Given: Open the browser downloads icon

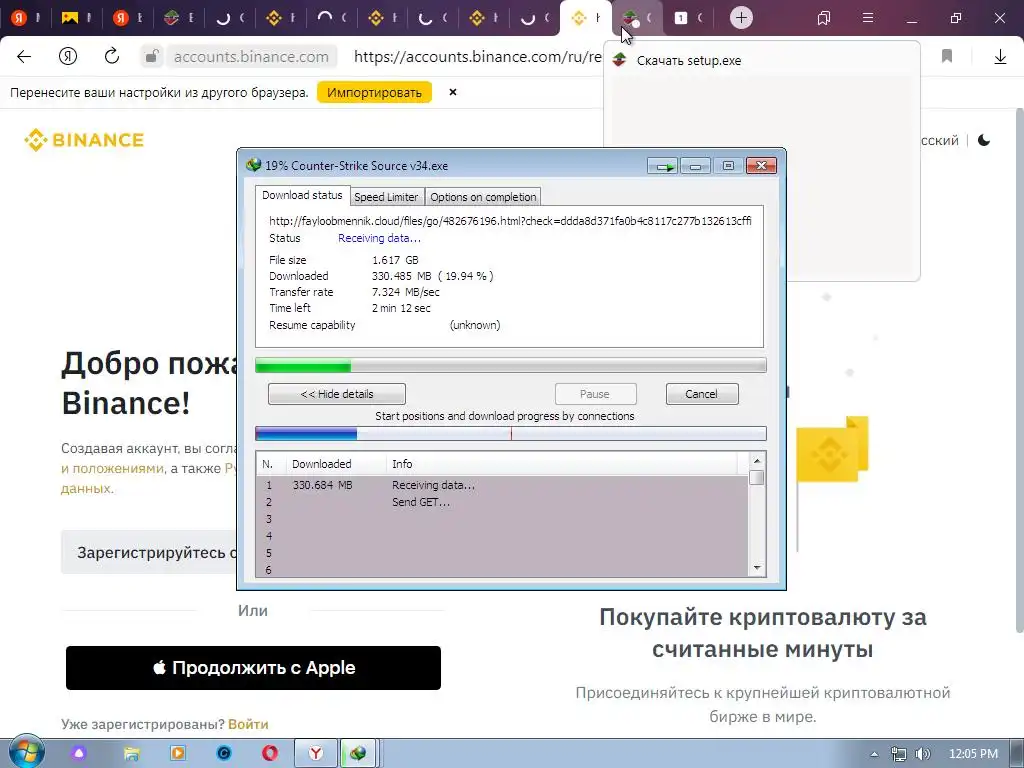Looking at the screenshot, I should [x=1000, y=57].
